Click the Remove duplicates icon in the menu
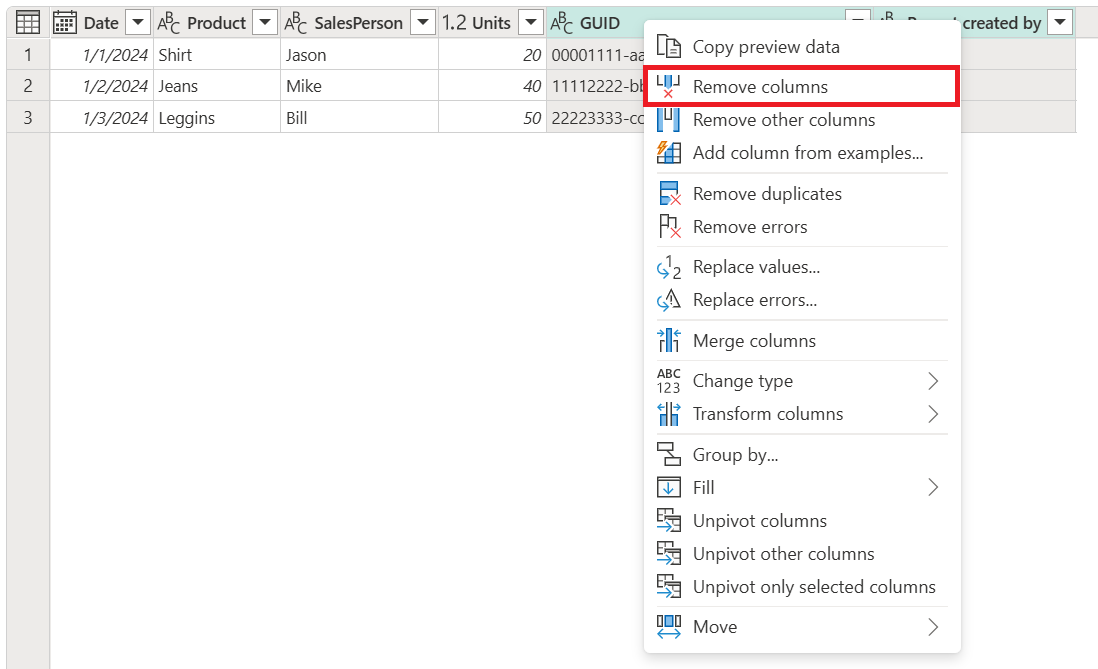1098x669 pixels. coord(668,193)
